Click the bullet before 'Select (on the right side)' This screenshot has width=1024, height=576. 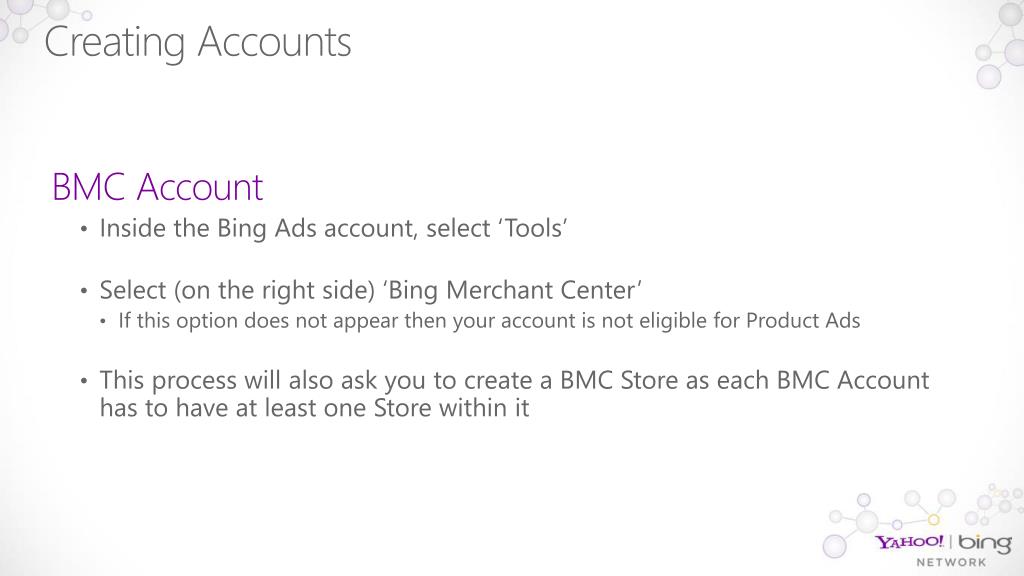[x=85, y=292]
